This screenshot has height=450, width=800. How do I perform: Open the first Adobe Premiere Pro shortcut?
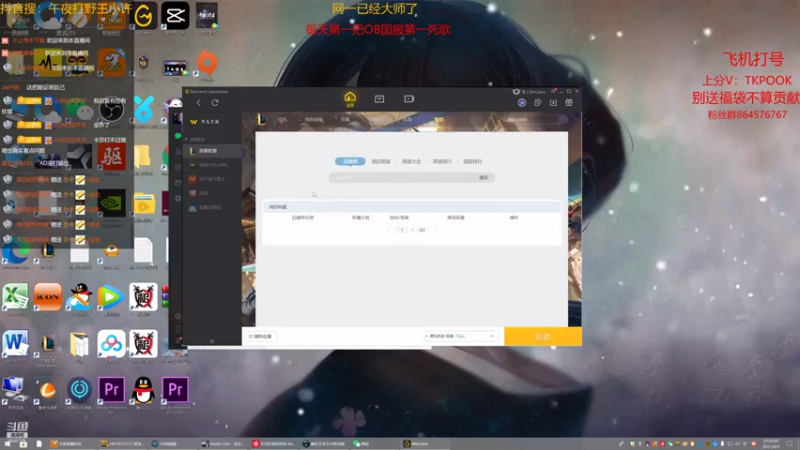point(111,390)
